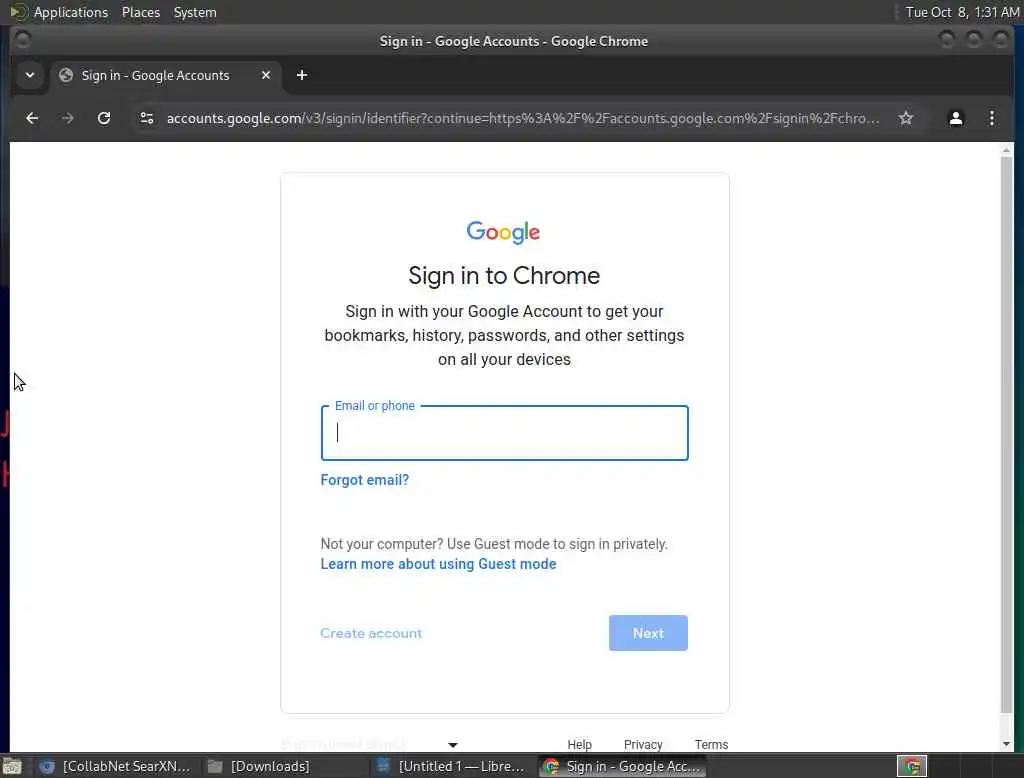Click the window menu button in title bar
1024x778 pixels.
[22, 41]
